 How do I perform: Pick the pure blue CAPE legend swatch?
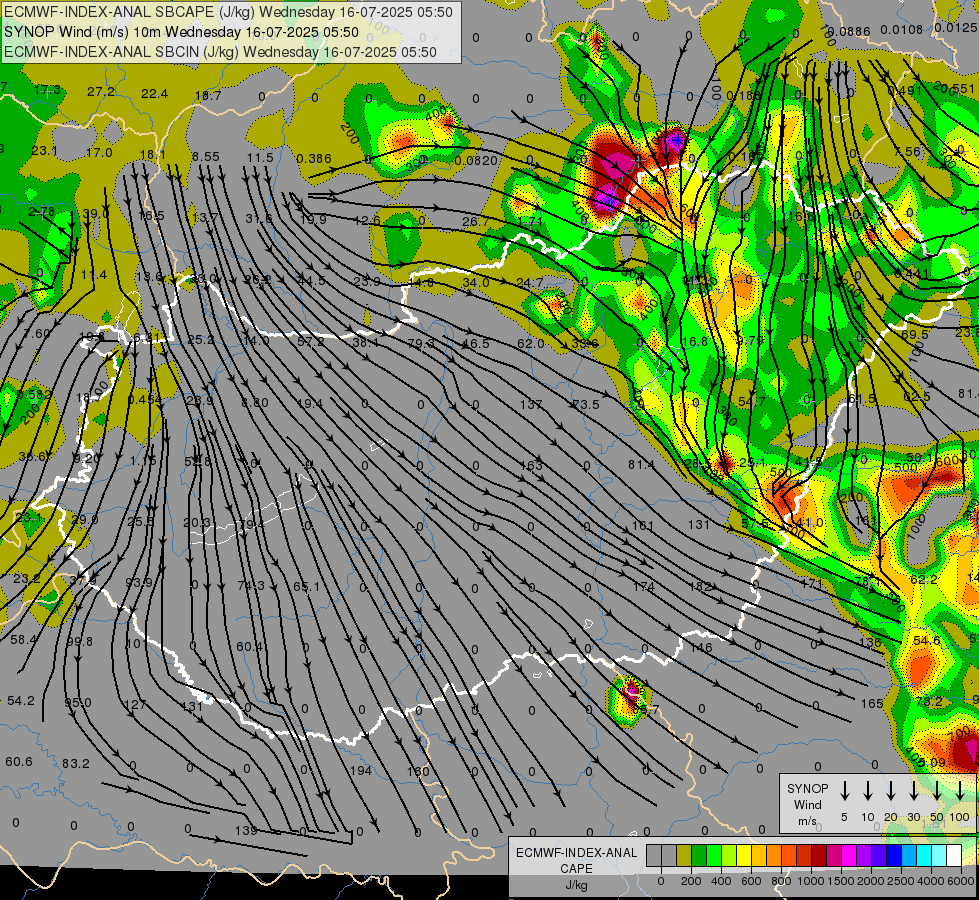(x=895, y=855)
